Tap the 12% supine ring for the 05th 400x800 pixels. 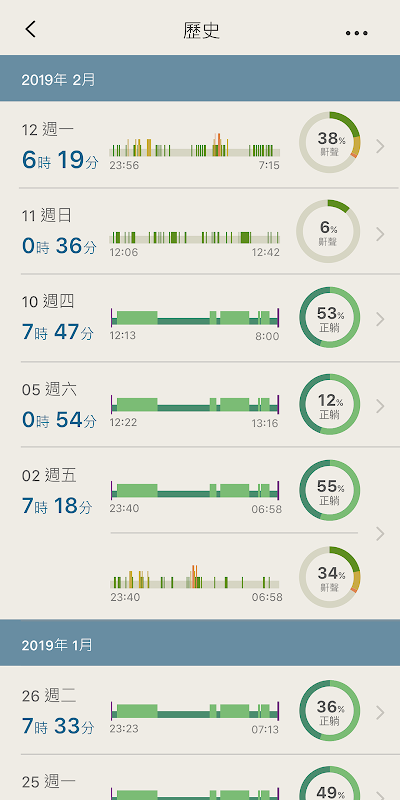pos(330,405)
